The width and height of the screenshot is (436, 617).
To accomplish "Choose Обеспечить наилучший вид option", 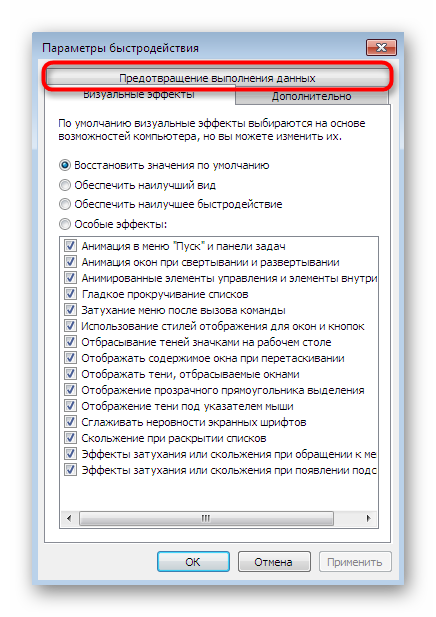I will click(x=65, y=185).
